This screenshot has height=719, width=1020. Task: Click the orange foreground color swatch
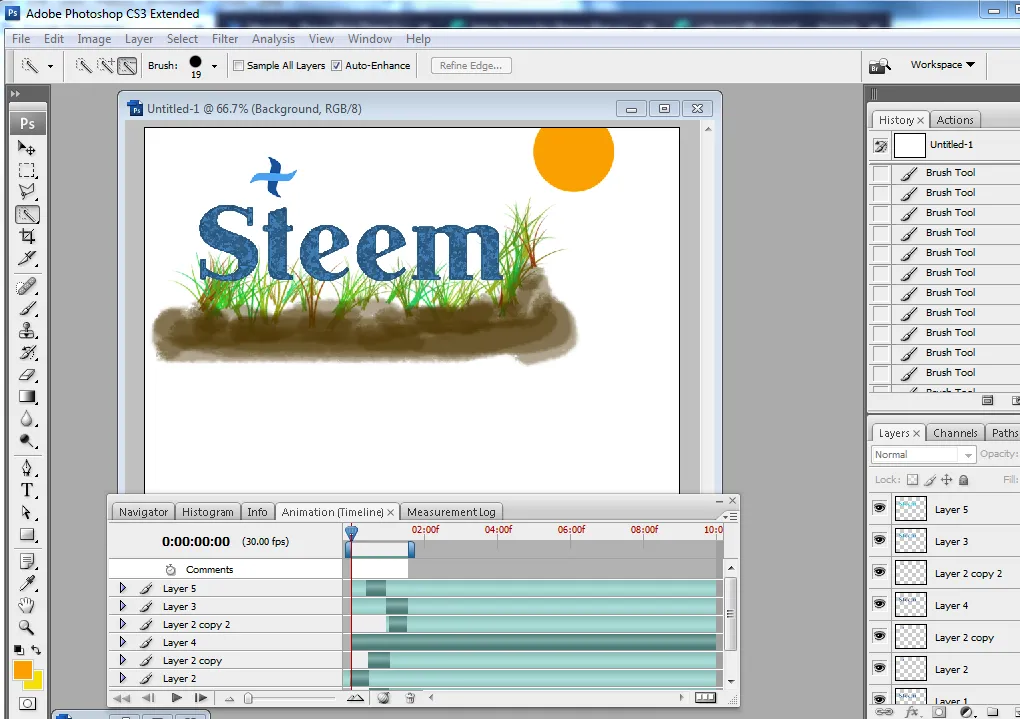point(21,670)
